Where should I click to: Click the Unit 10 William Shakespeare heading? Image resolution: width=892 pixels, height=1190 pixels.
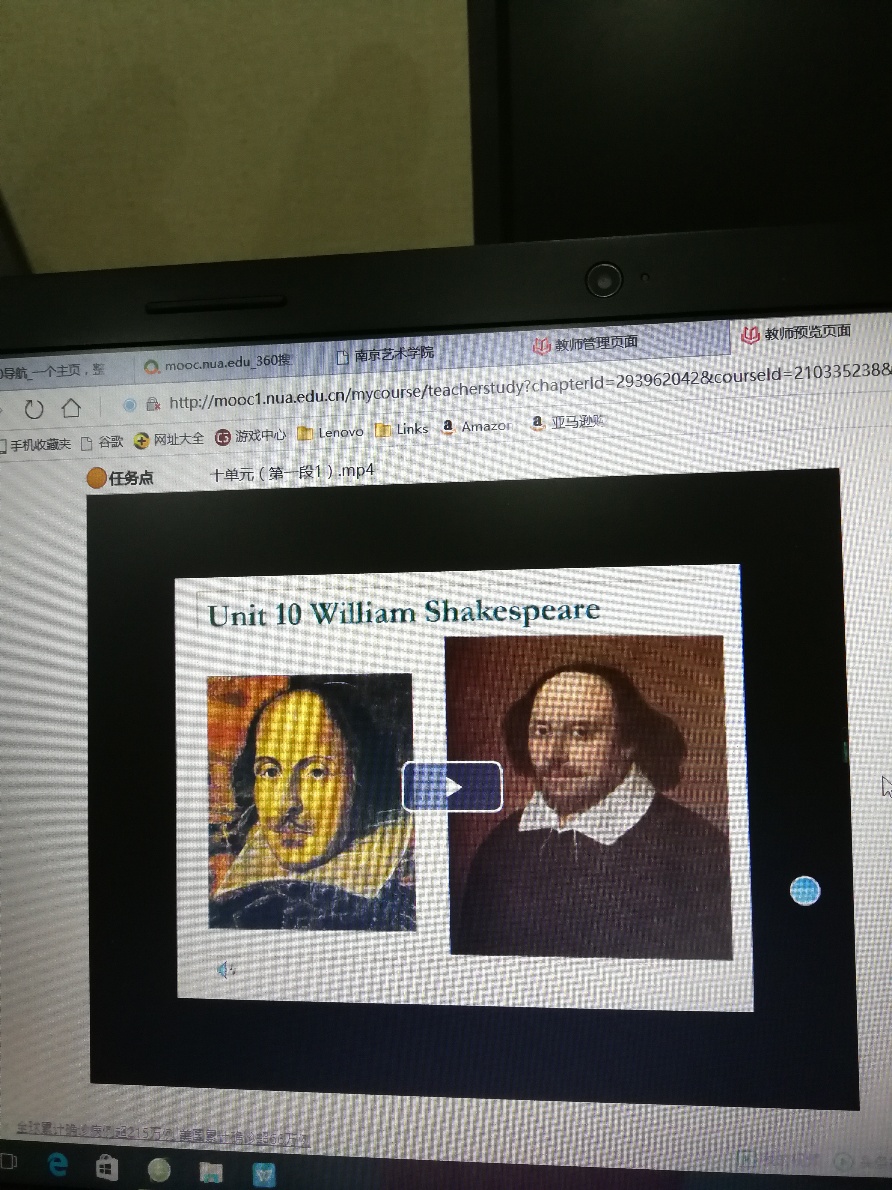tap(404, 612)
